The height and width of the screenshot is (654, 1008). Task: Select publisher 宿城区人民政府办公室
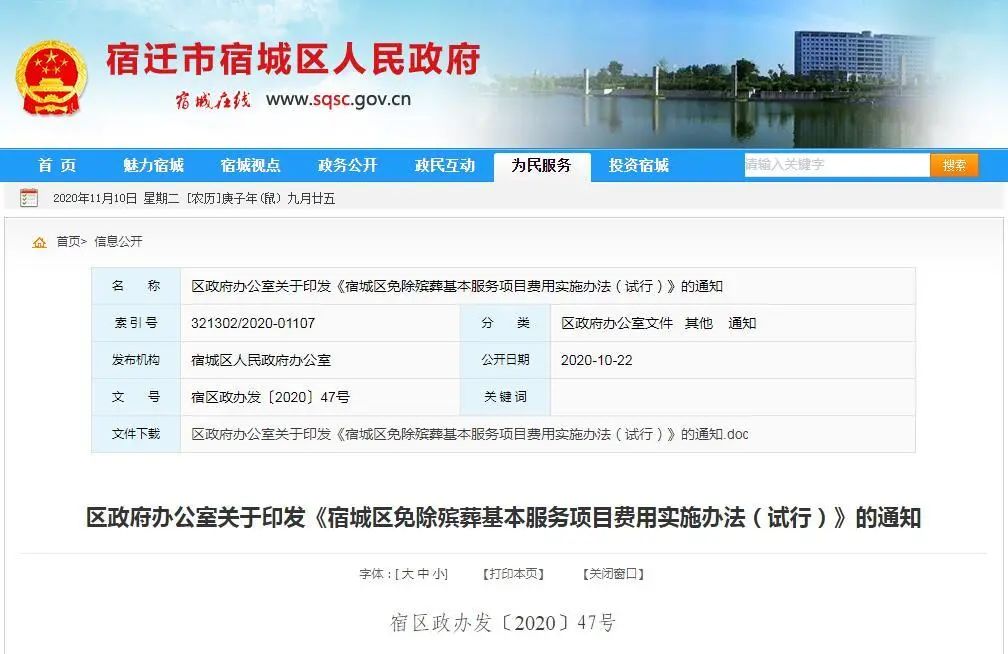click(x=261, y=360)
